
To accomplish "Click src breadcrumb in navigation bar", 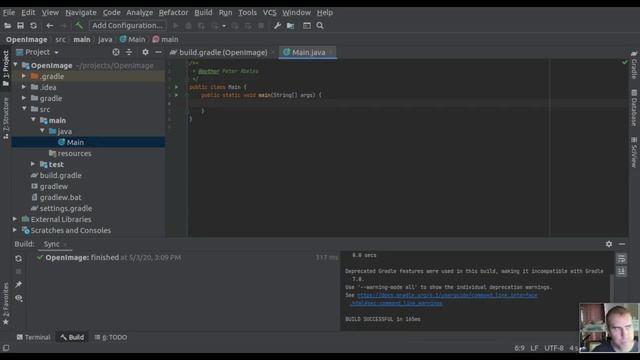I will (x=60, y=40).
